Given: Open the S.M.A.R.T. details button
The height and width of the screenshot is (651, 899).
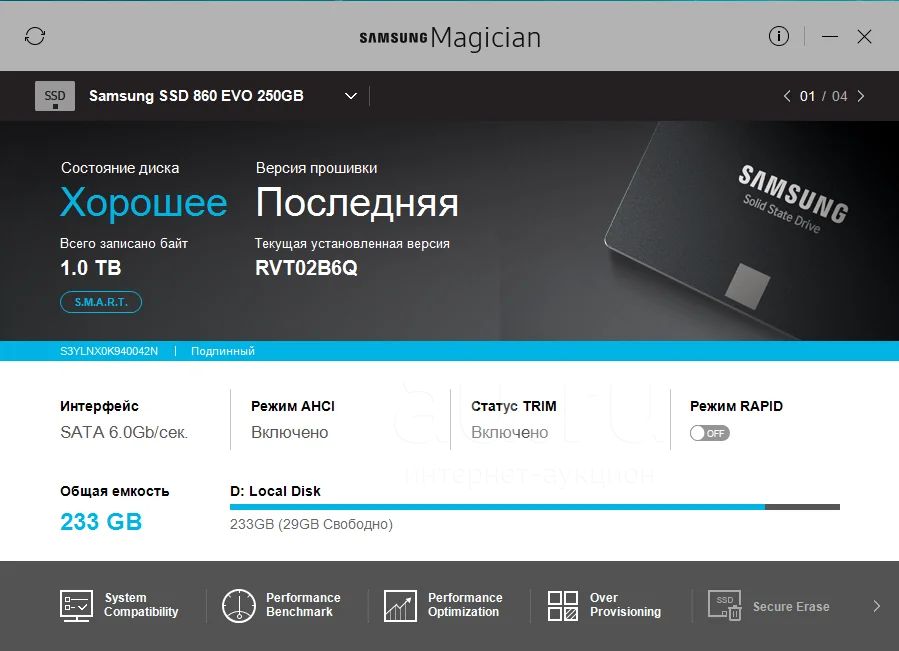Looking at the screenshot, I should point(101,302).
